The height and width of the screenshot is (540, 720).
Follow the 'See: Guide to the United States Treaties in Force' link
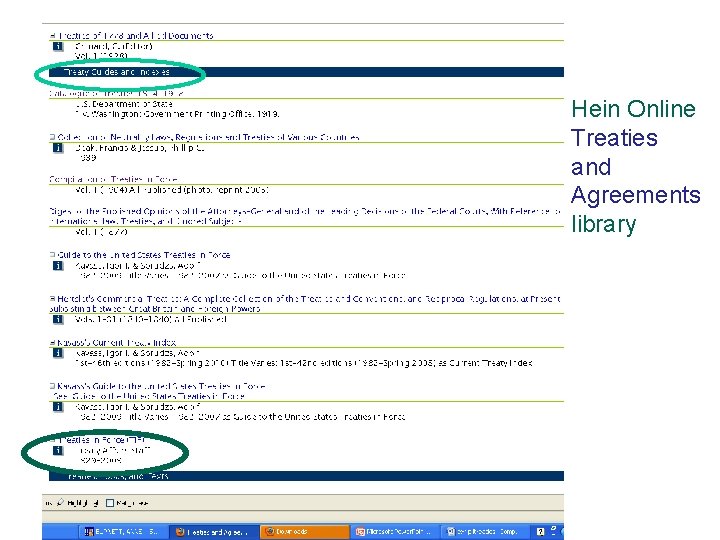tap(148, 396)
